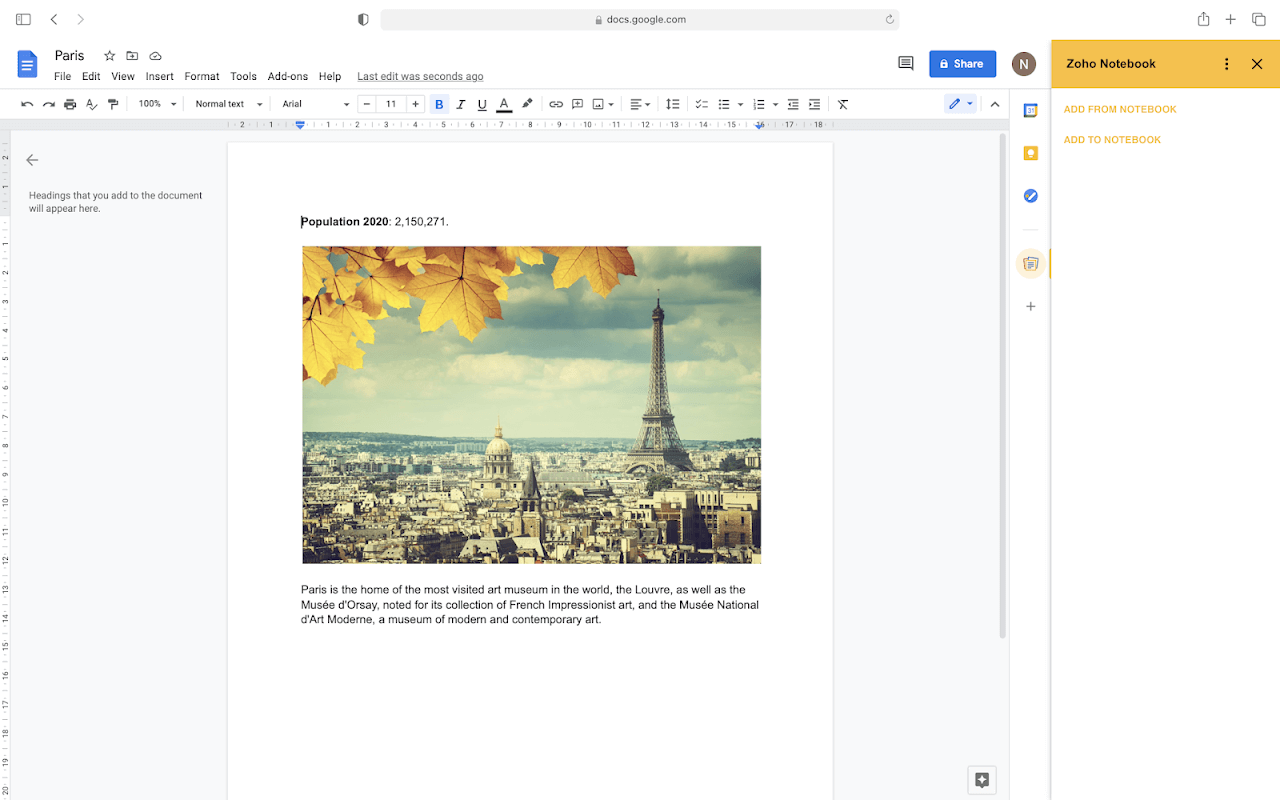Select the Paint format tool
This screenshot has height=800, width=1280.
pyautogui.click(x=113, y=103)
